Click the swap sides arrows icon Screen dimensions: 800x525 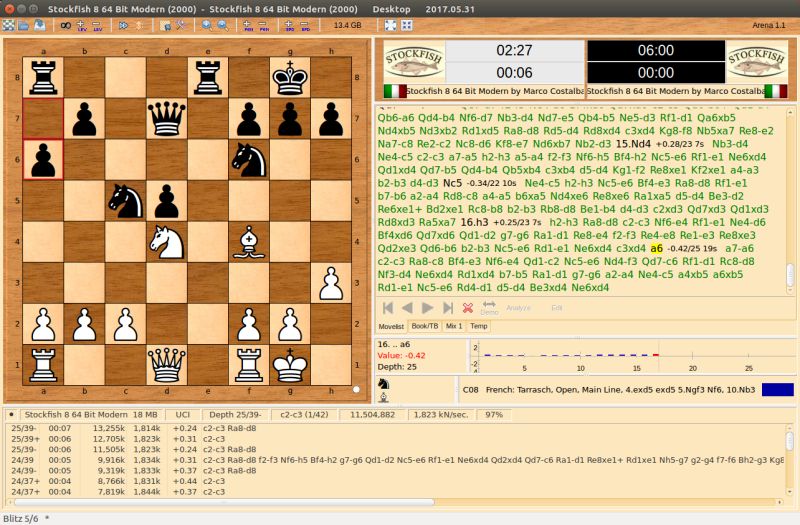pyautogui.click(x=139, y=25)
